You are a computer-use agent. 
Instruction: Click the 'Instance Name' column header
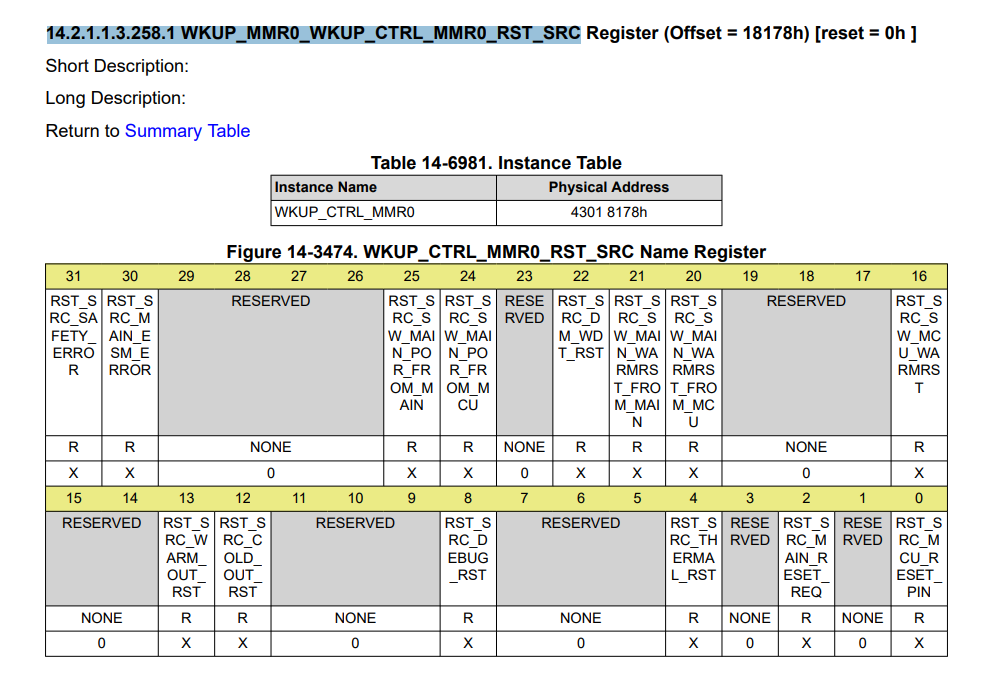click(384, 188)
